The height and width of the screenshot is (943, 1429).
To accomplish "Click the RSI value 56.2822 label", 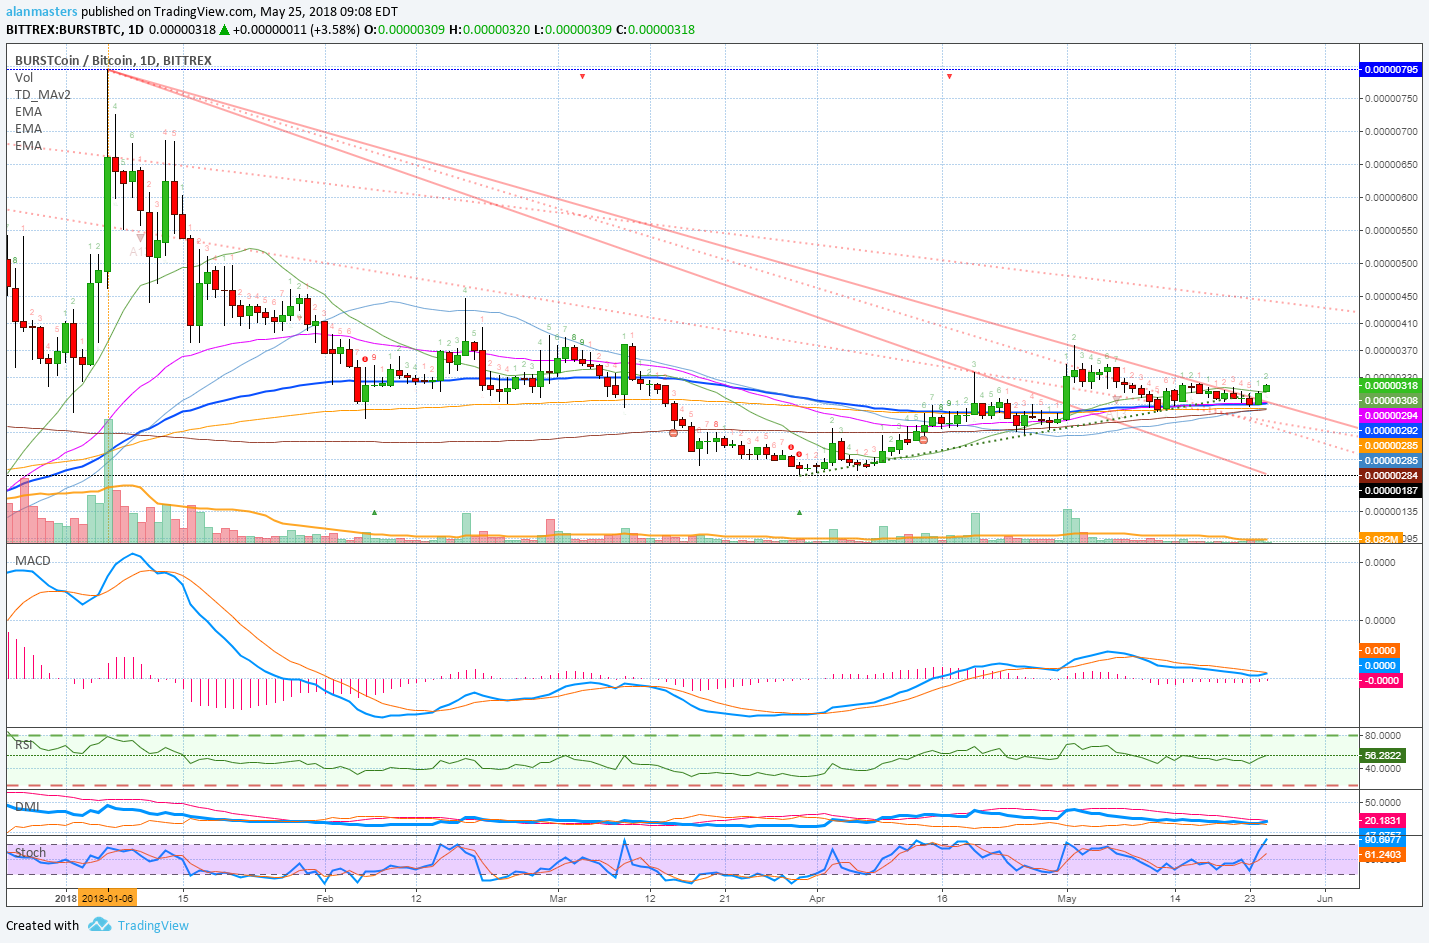I will coord(1384,756).
